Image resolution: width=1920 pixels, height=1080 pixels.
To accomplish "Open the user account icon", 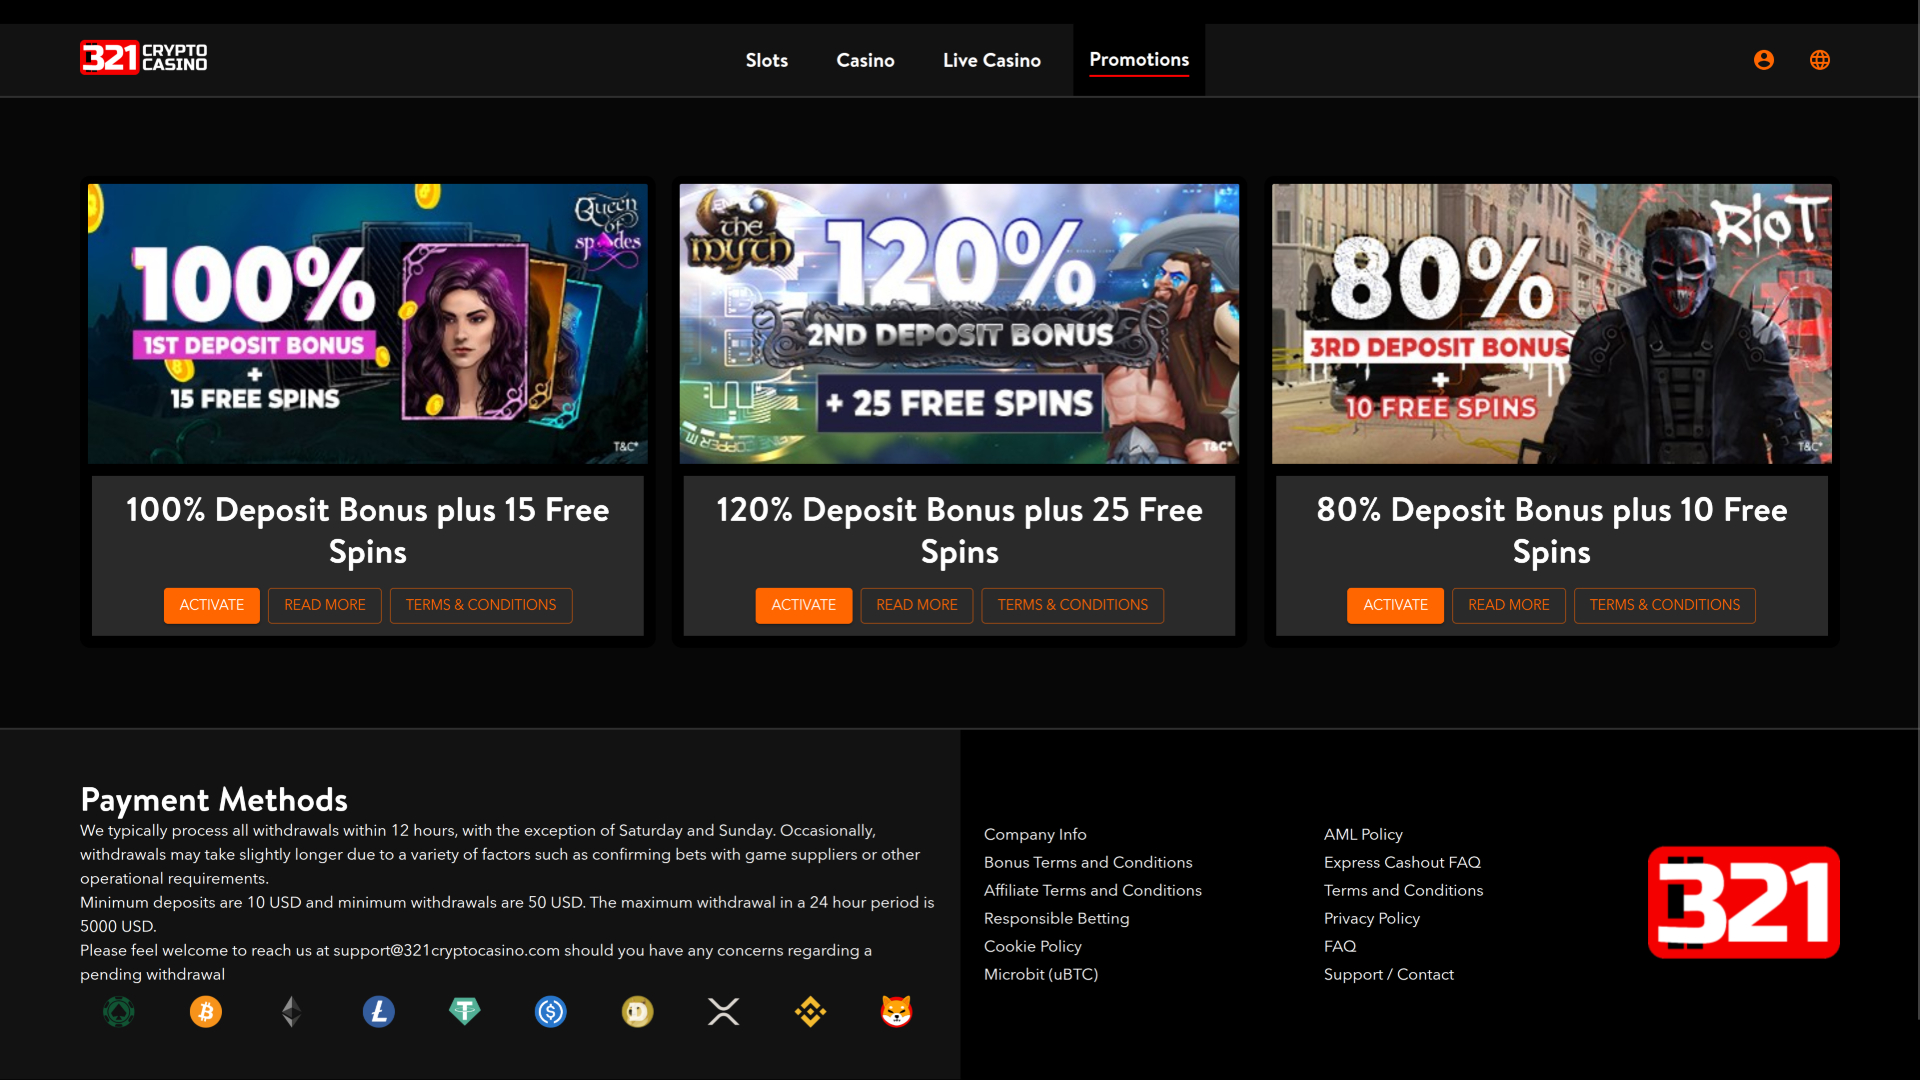I will pyautogui.click(x=1763, y=60).
